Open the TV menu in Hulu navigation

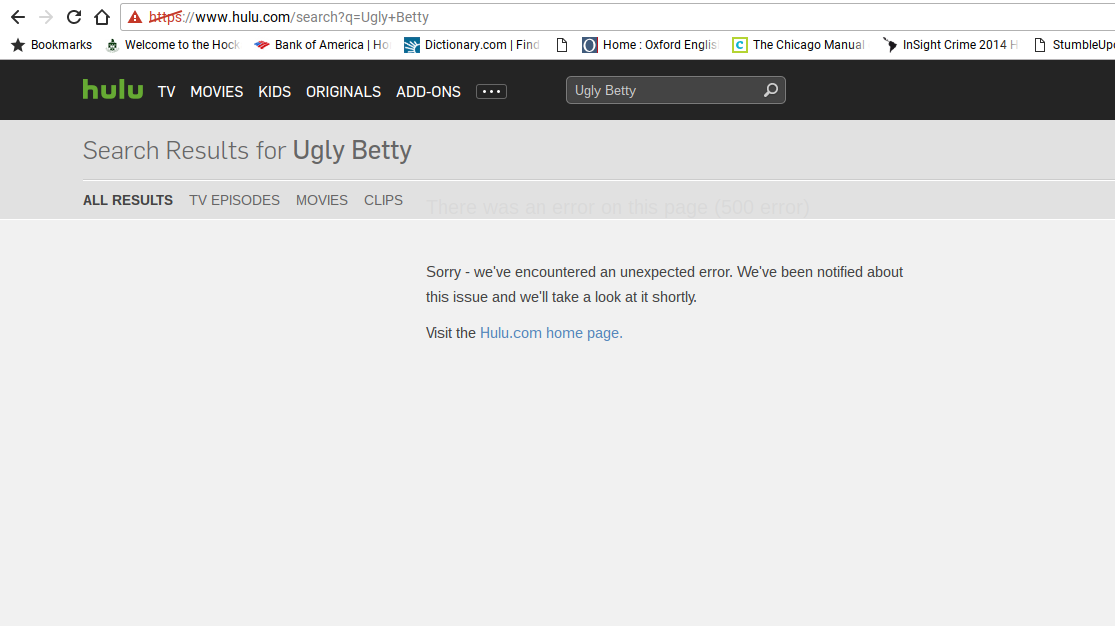(166, 92)
